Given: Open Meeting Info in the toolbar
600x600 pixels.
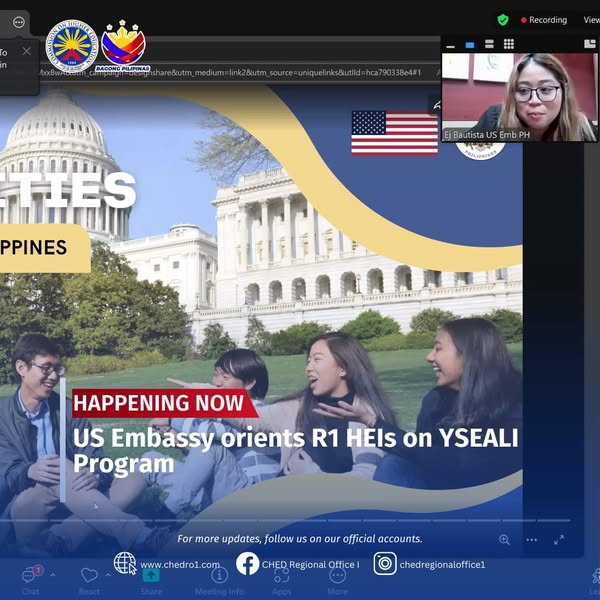Looking at the screenshot, I should point(219,579).
